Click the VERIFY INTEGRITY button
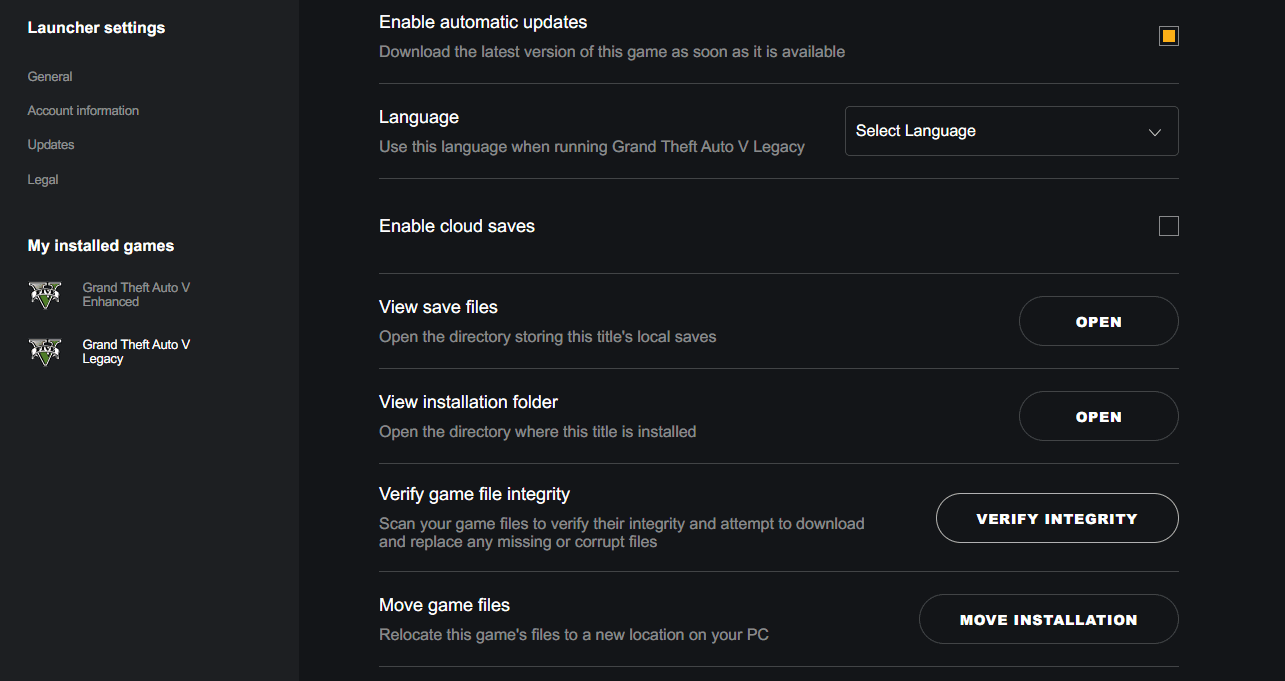 pyautogui.click(x=1057, y=519)
